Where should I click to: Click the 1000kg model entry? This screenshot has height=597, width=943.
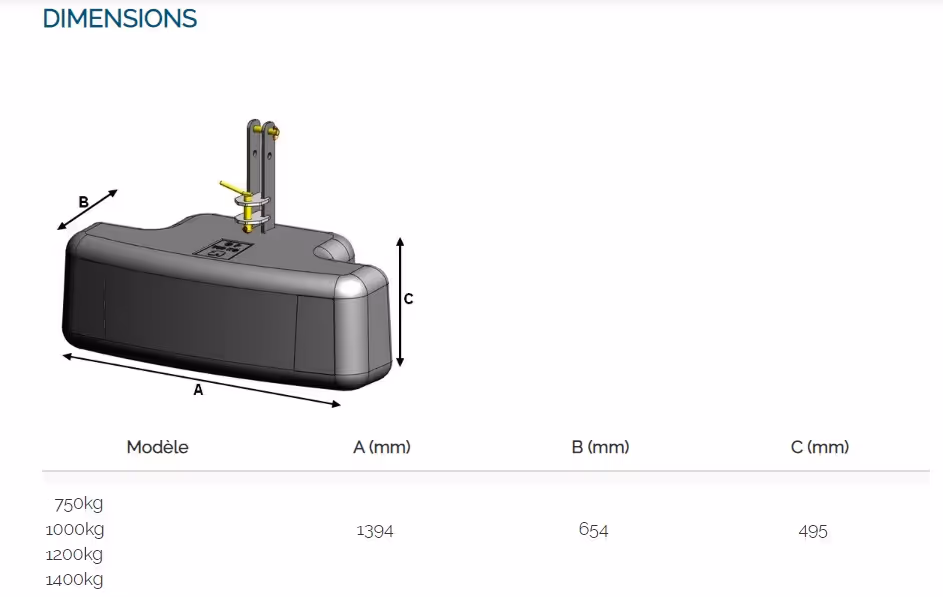point(75,529)
